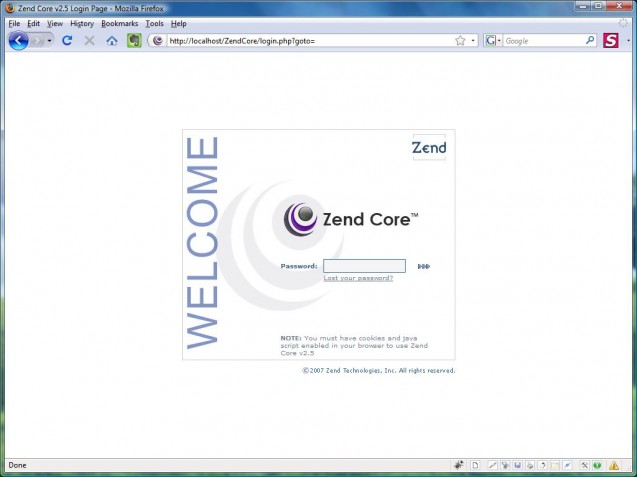The height and width of the screenshot is (477, 637).
Task: Go back with the blue Back arrow
Action: (x=18, y=41)
